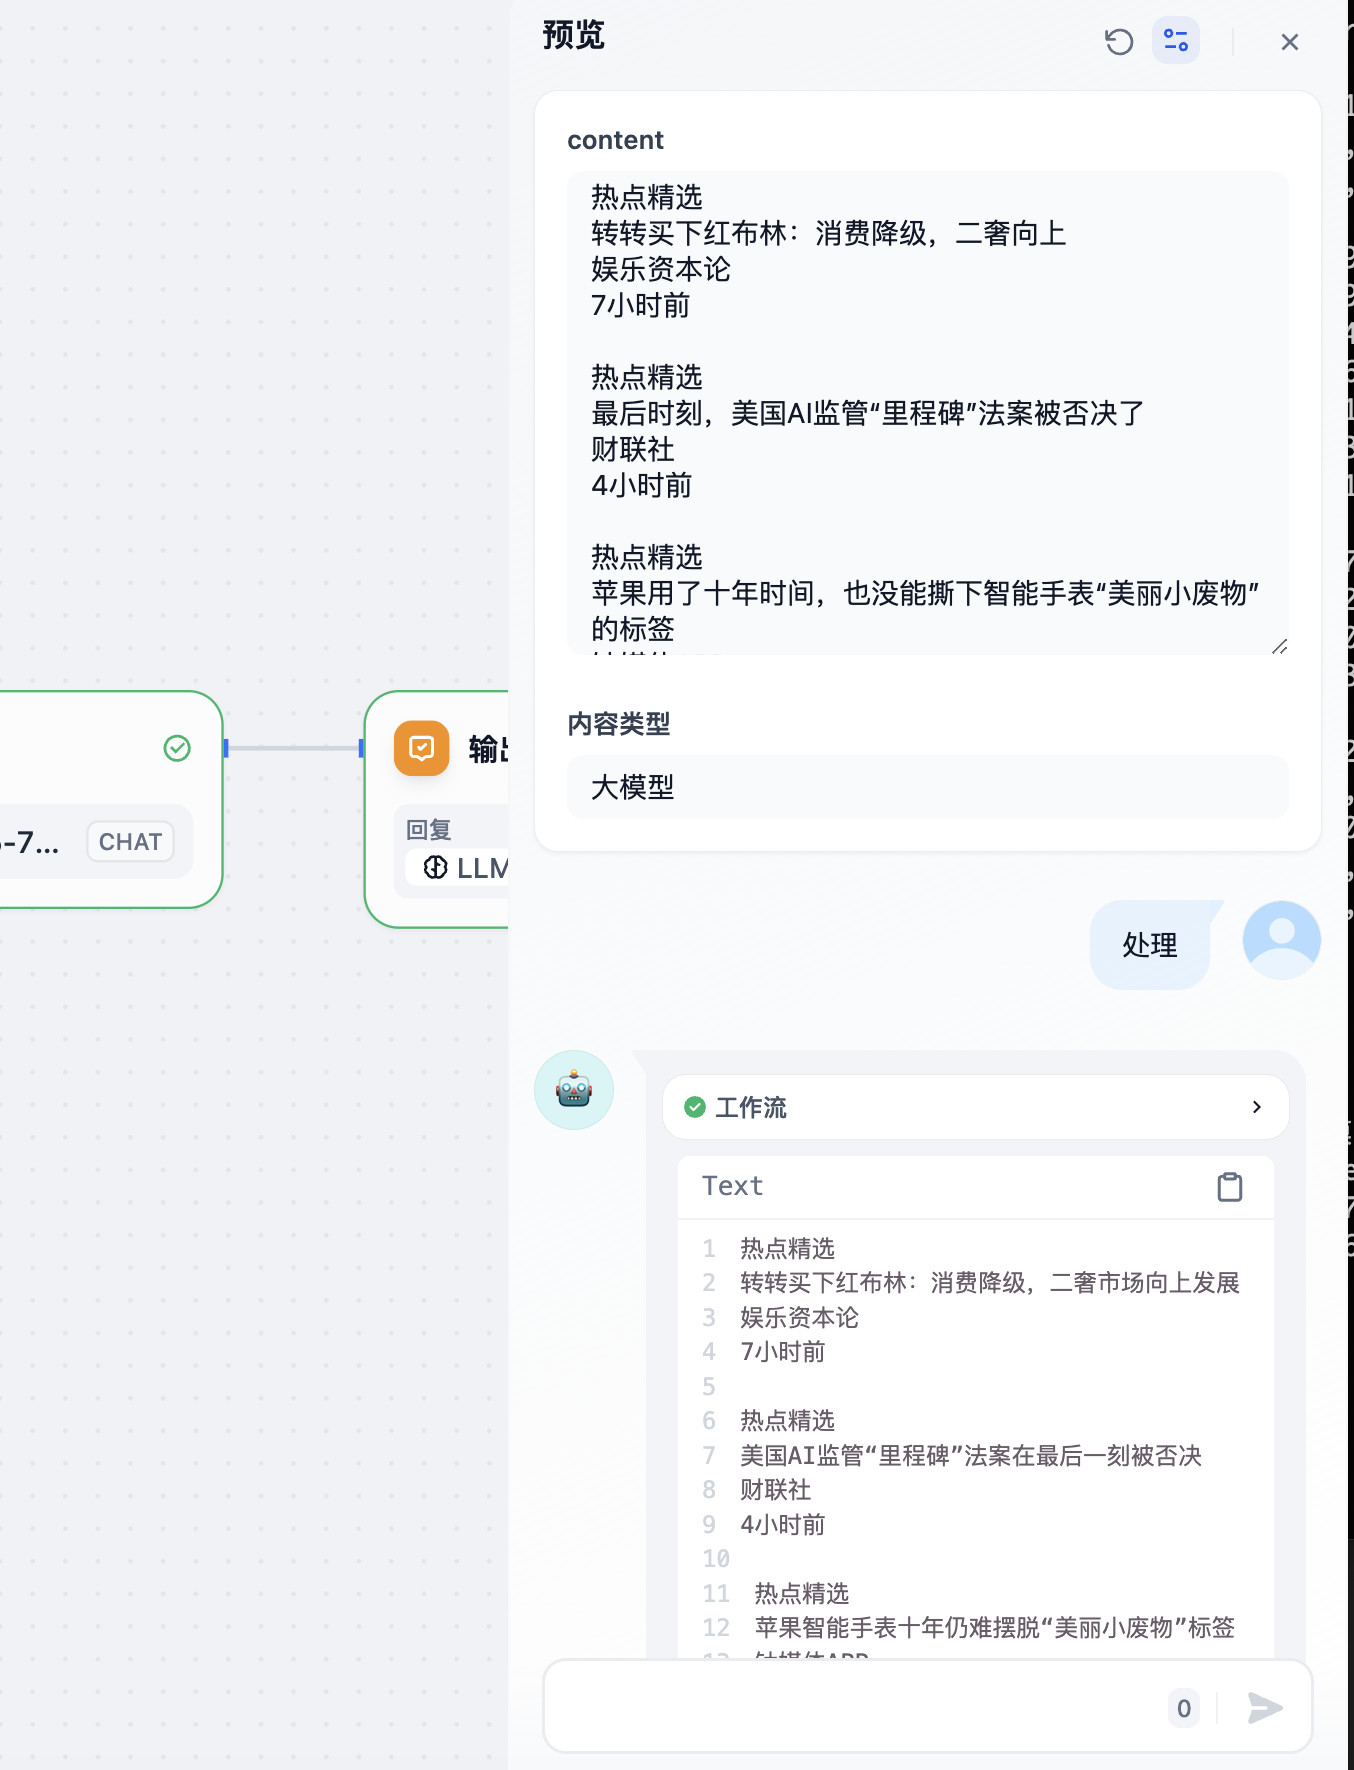Click the connector line between nodes
The image size is (1354, 1770).
click(294, 748)
